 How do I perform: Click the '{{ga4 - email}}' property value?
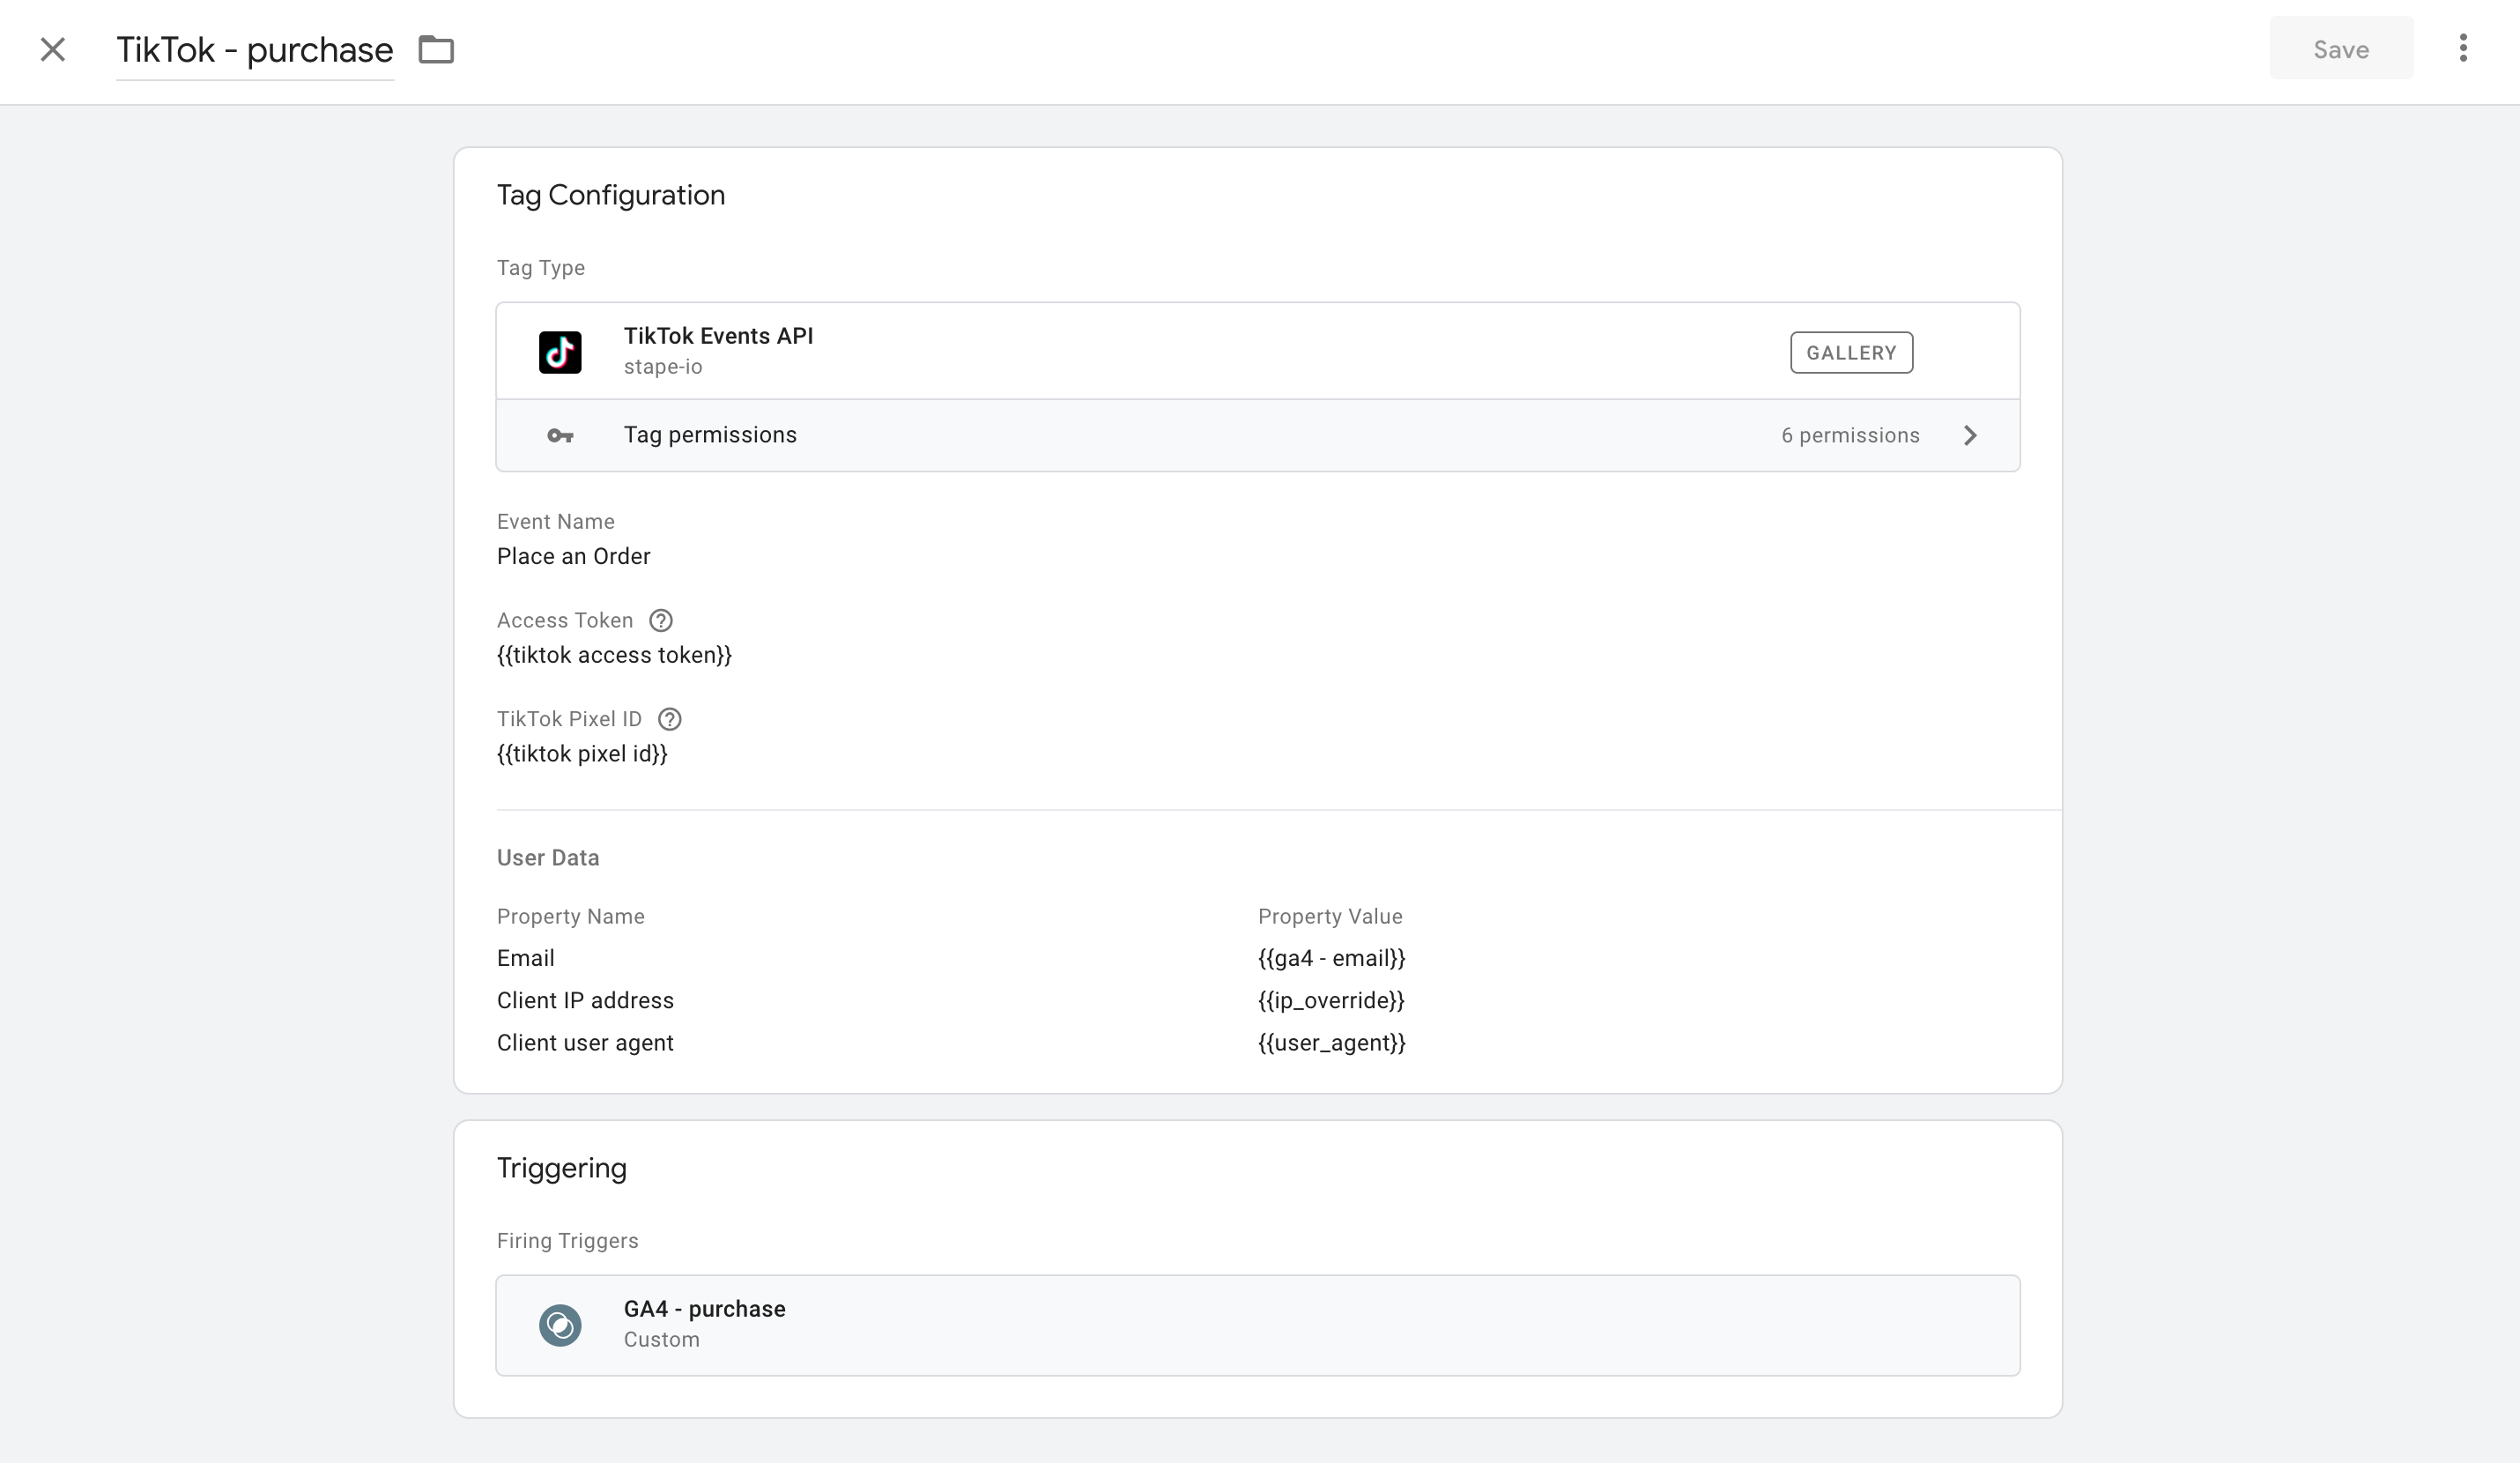[x=1332, y=958]
